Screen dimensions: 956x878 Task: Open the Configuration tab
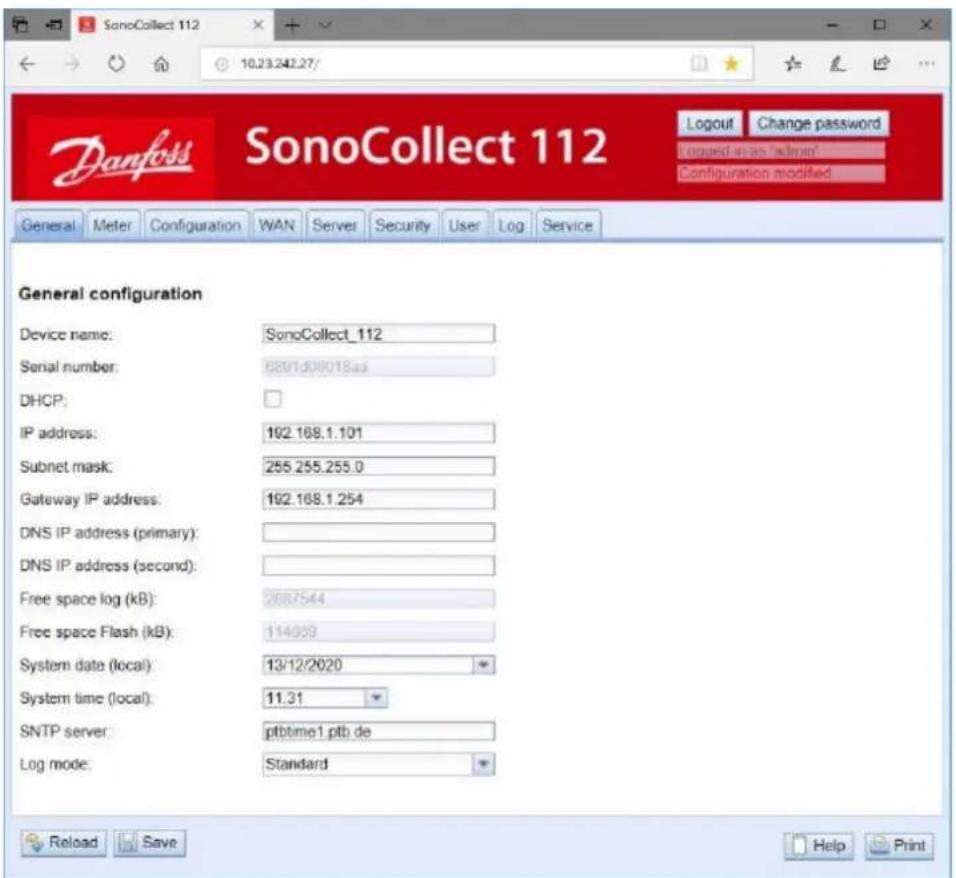(x=196, y=226)
